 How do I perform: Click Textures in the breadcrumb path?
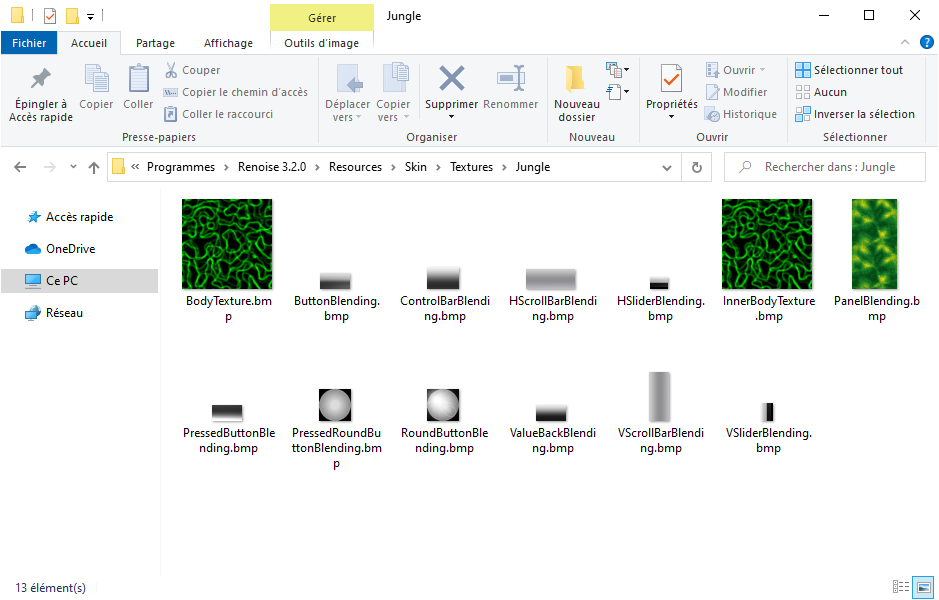[x=471, y=167]
